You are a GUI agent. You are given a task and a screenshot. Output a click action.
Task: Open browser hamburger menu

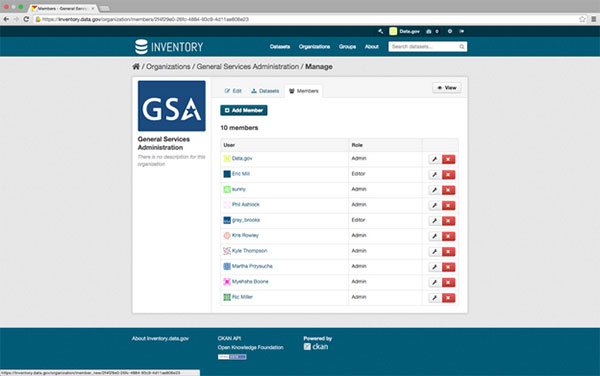[x=593, y=19]
